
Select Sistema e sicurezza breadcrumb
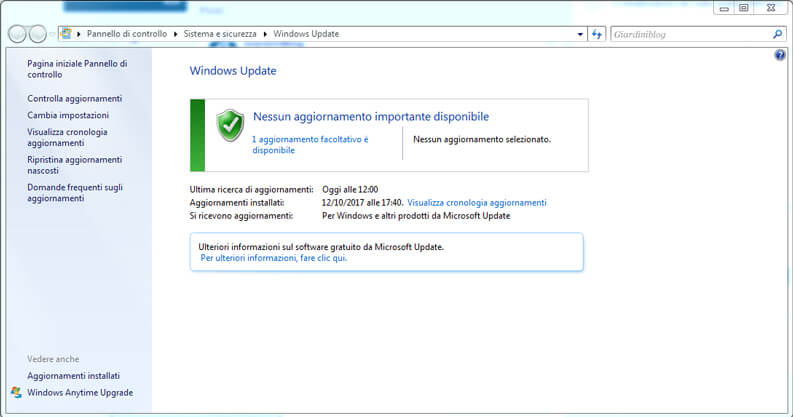pyautogui.click(x=220, y=34)
